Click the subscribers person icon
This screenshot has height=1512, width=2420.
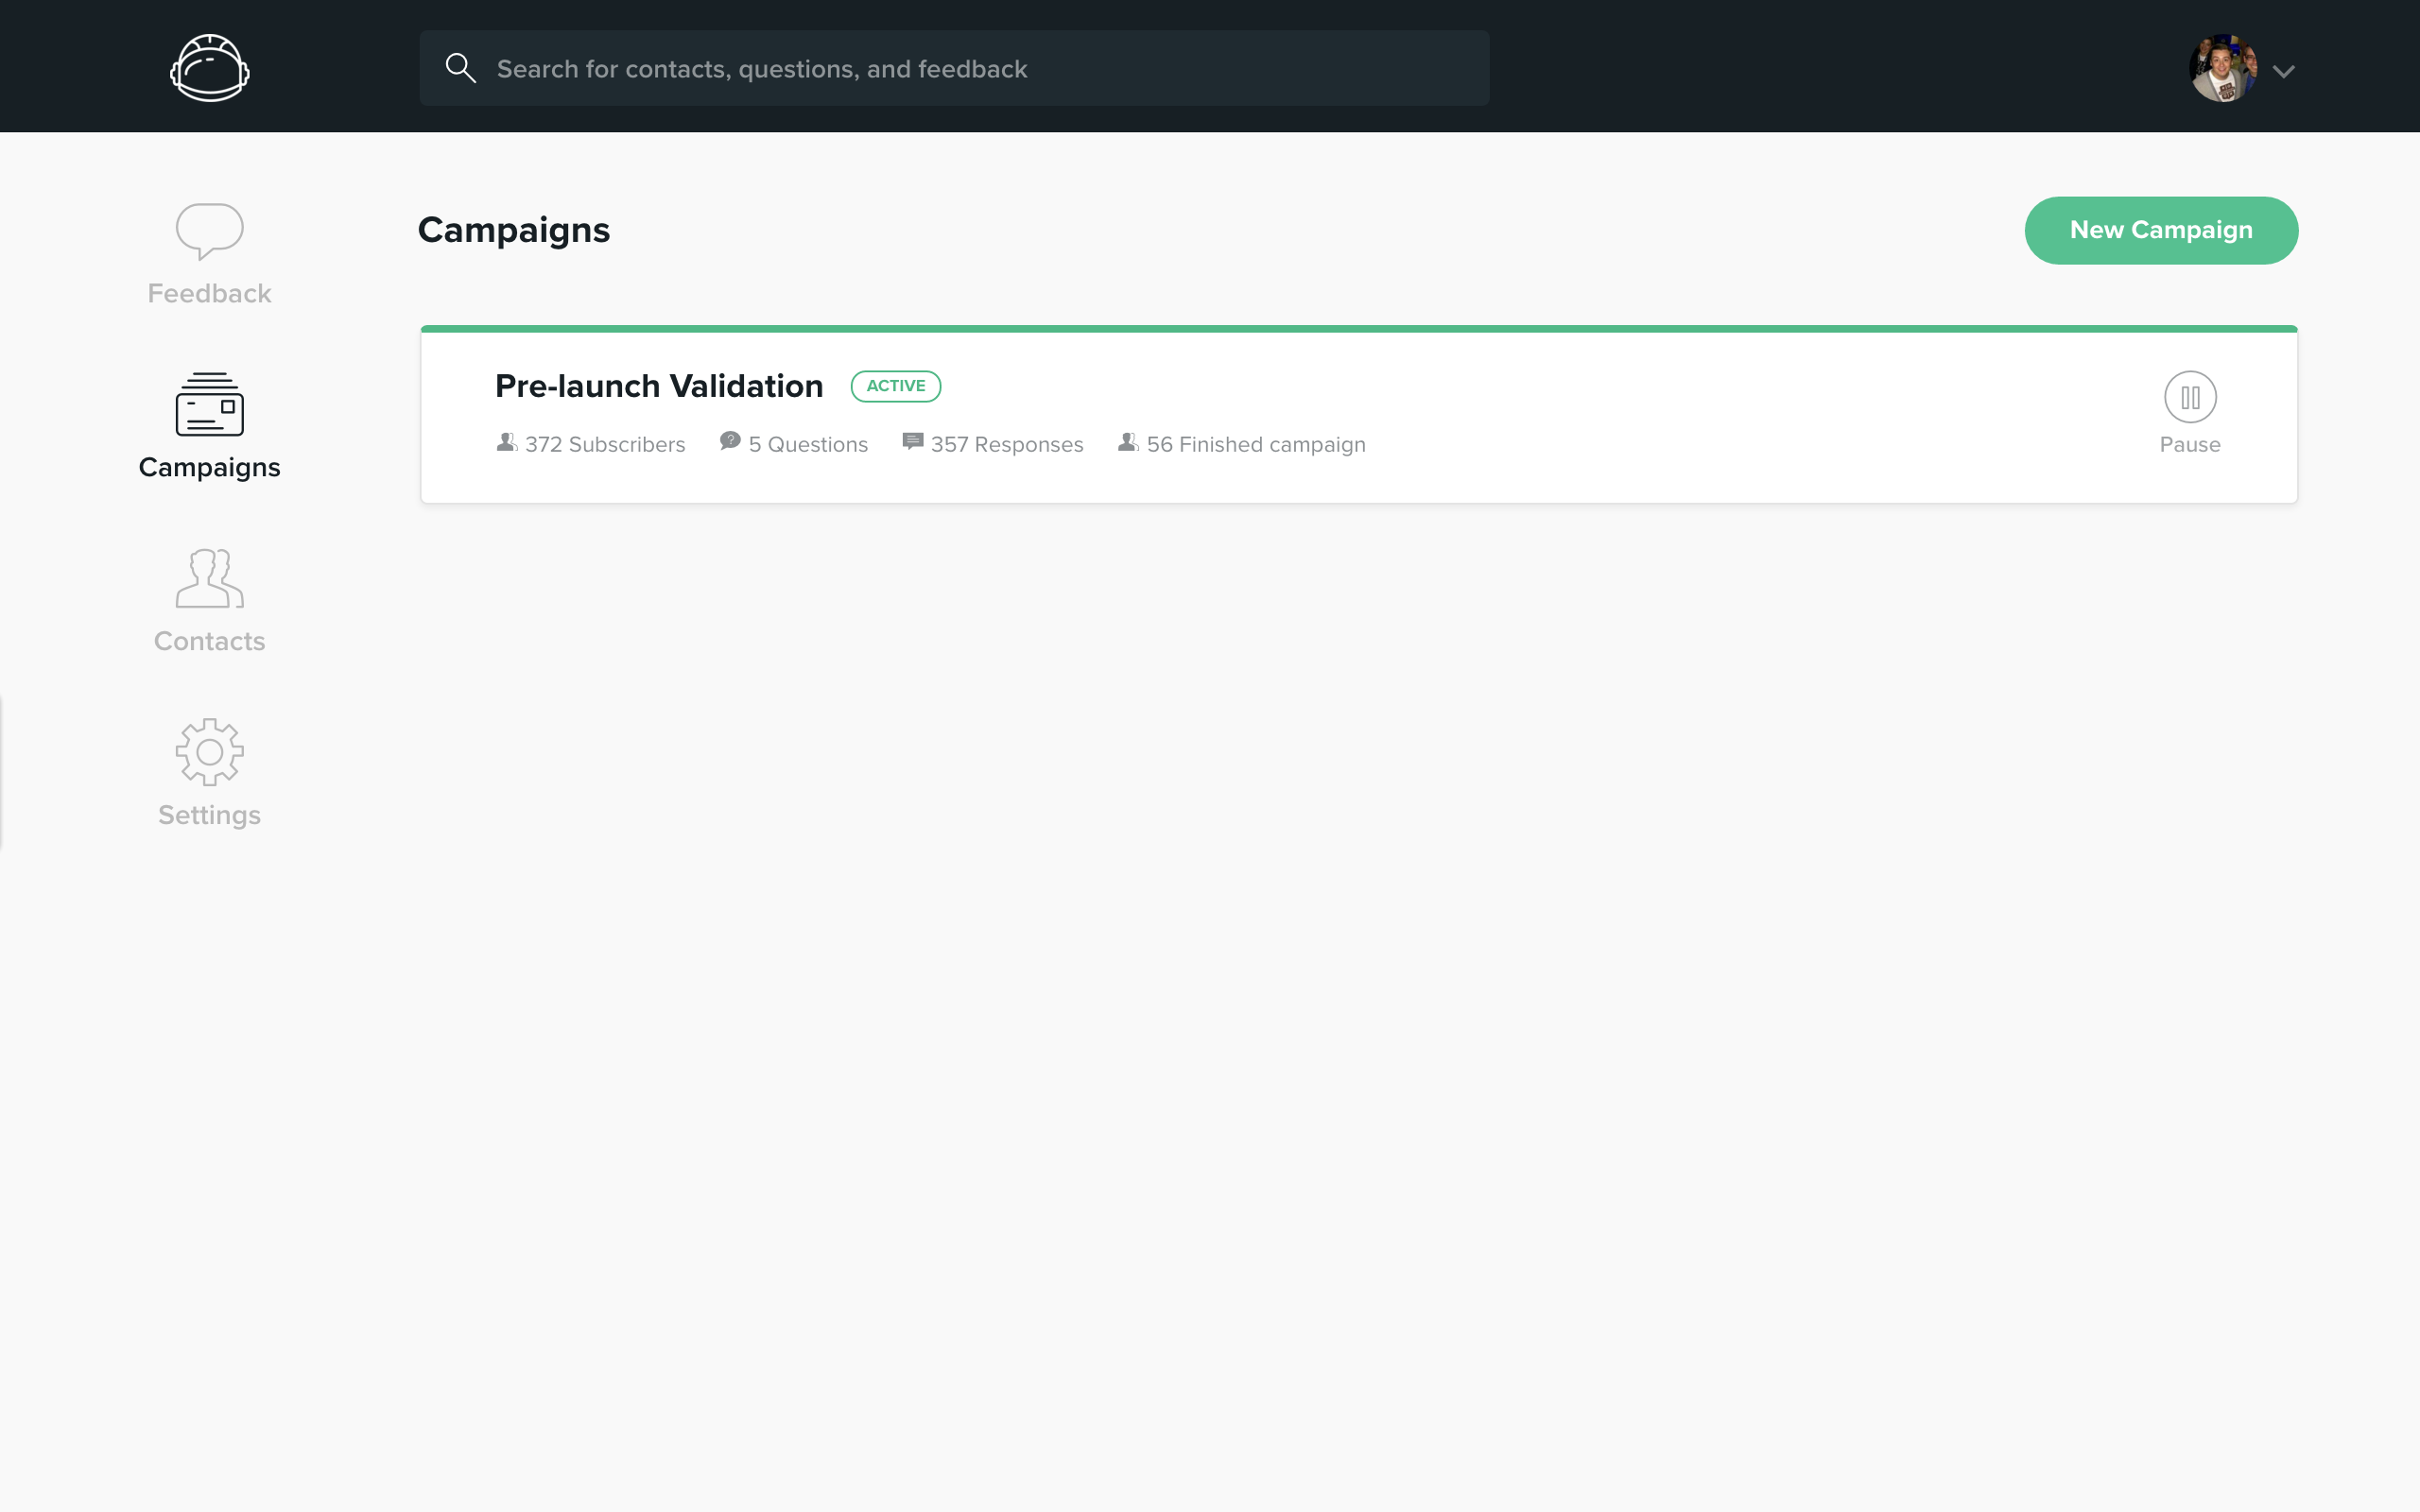pyautogui.click(x=507, y=442)
